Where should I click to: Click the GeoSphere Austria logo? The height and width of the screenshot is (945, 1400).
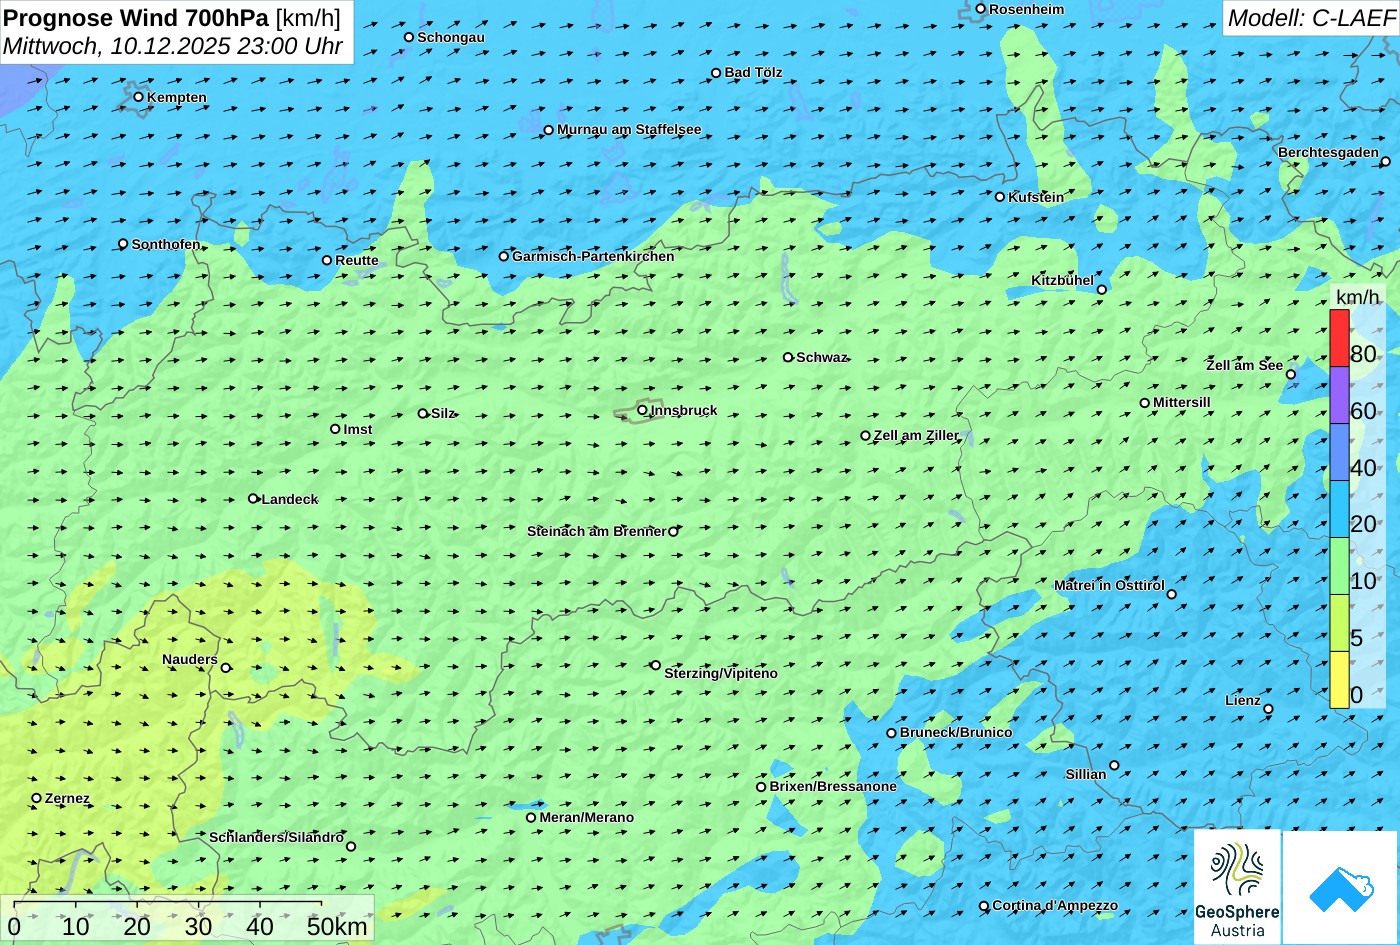[x=1237, y=887]
